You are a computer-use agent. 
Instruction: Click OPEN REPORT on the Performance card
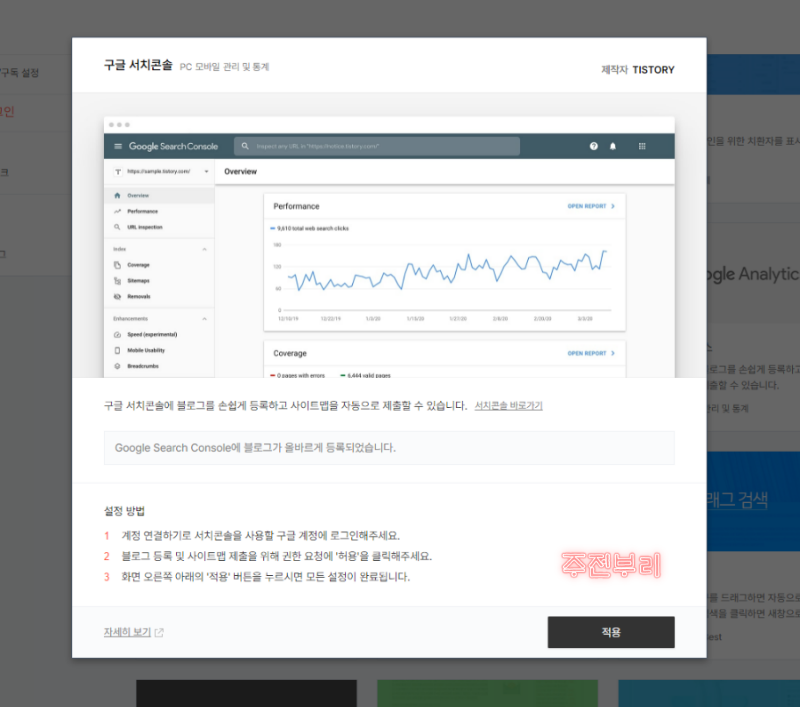pyautogui.click(x=591, y=206)
